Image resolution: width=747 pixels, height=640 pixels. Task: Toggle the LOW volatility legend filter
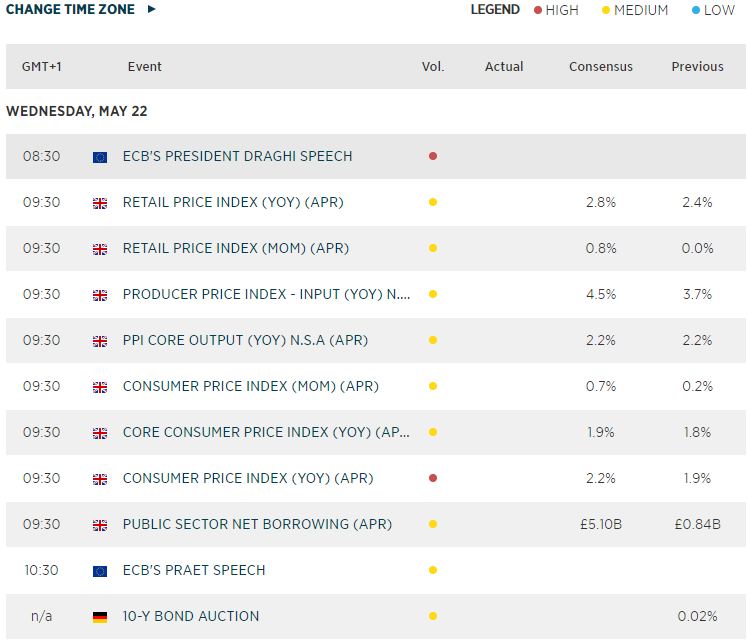coord(712,10)
